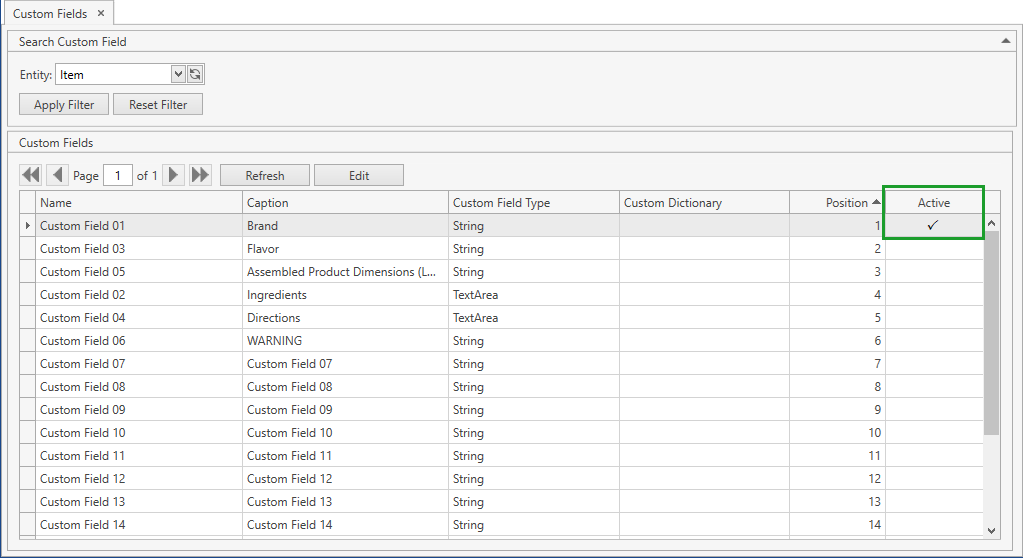Close the Custom Fields tab
The width and height of the screenshot is (1023, 558).
[100, 13]
